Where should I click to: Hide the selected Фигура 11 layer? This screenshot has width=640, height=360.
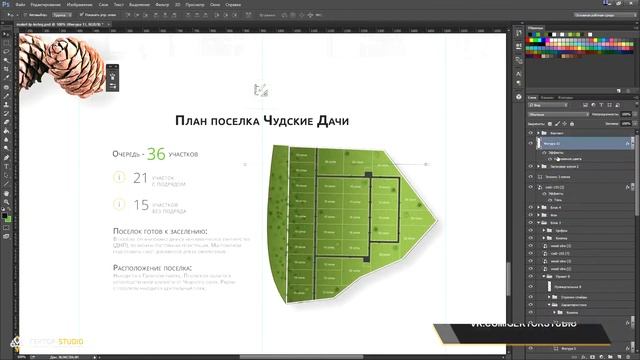(x=531, y=143)
